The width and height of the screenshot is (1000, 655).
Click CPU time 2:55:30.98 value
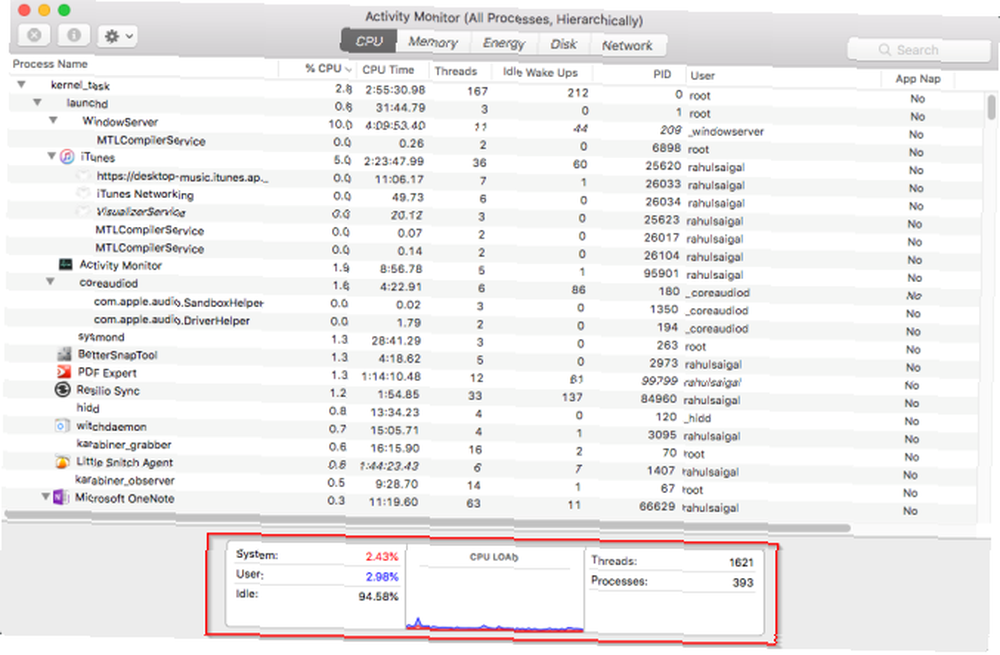point(395,89)
